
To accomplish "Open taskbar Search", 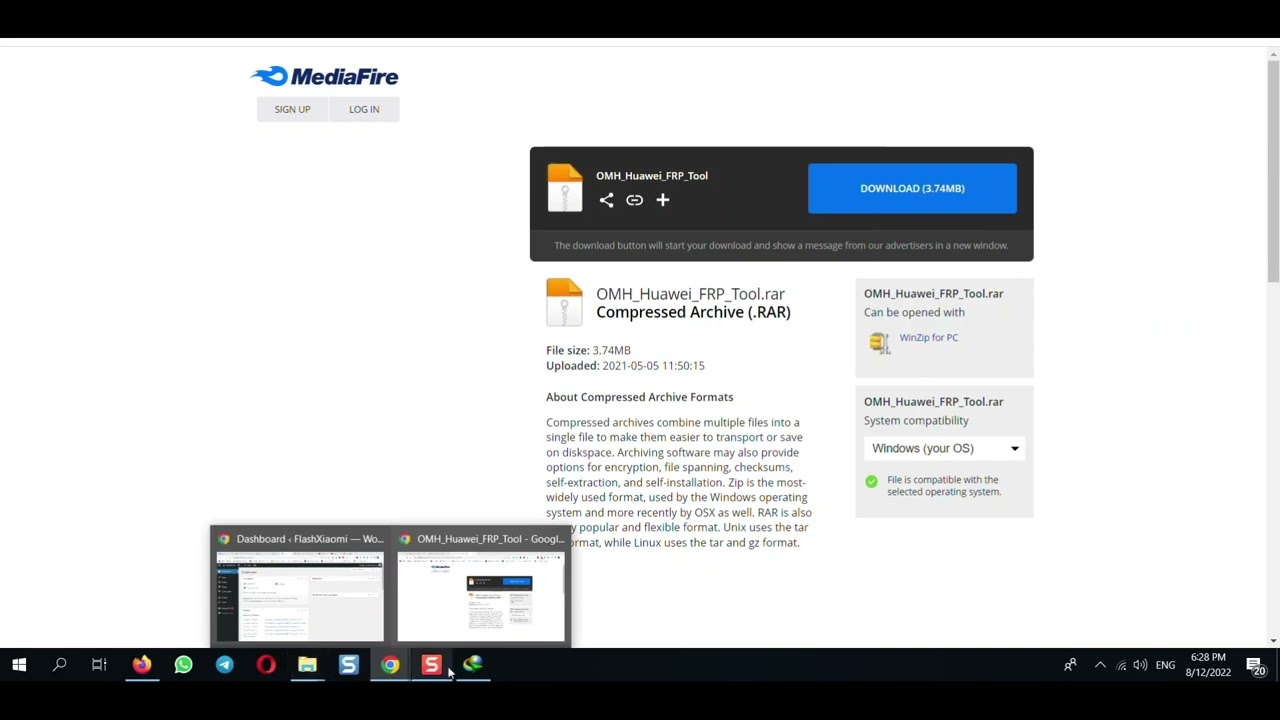I will (59, 665).
